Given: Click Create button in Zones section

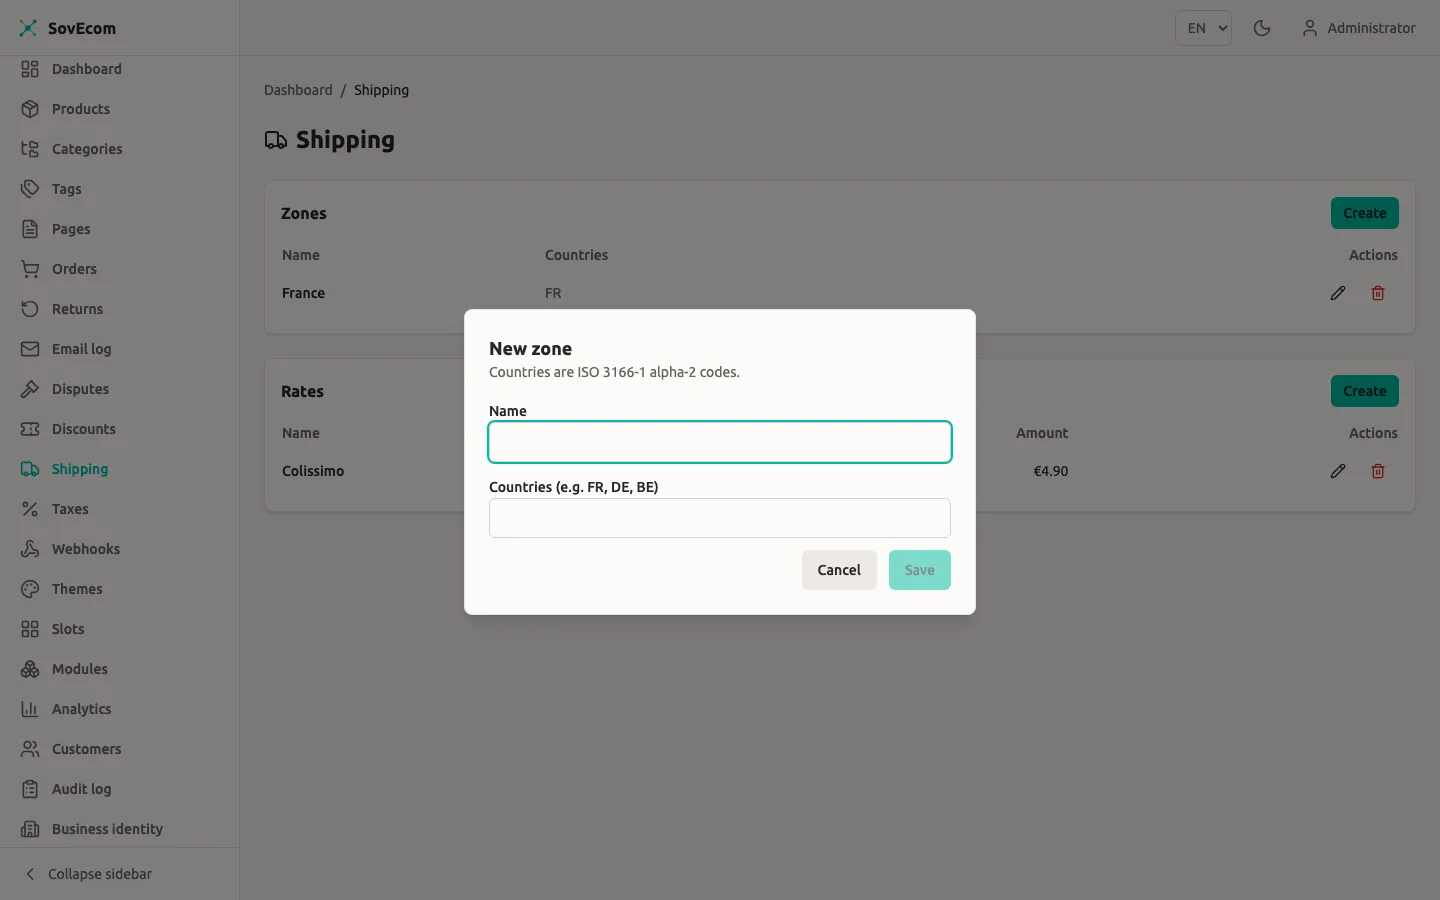Looking at the screenshot, I should point(1365,213).
